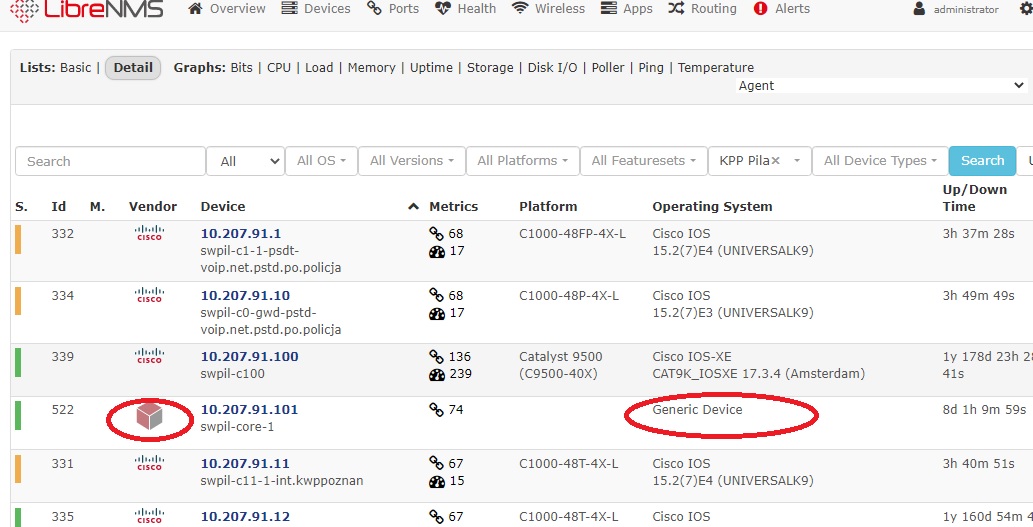Open the Health menu
The height and width of the screenshot is (527, 1033).
(465, 9)
